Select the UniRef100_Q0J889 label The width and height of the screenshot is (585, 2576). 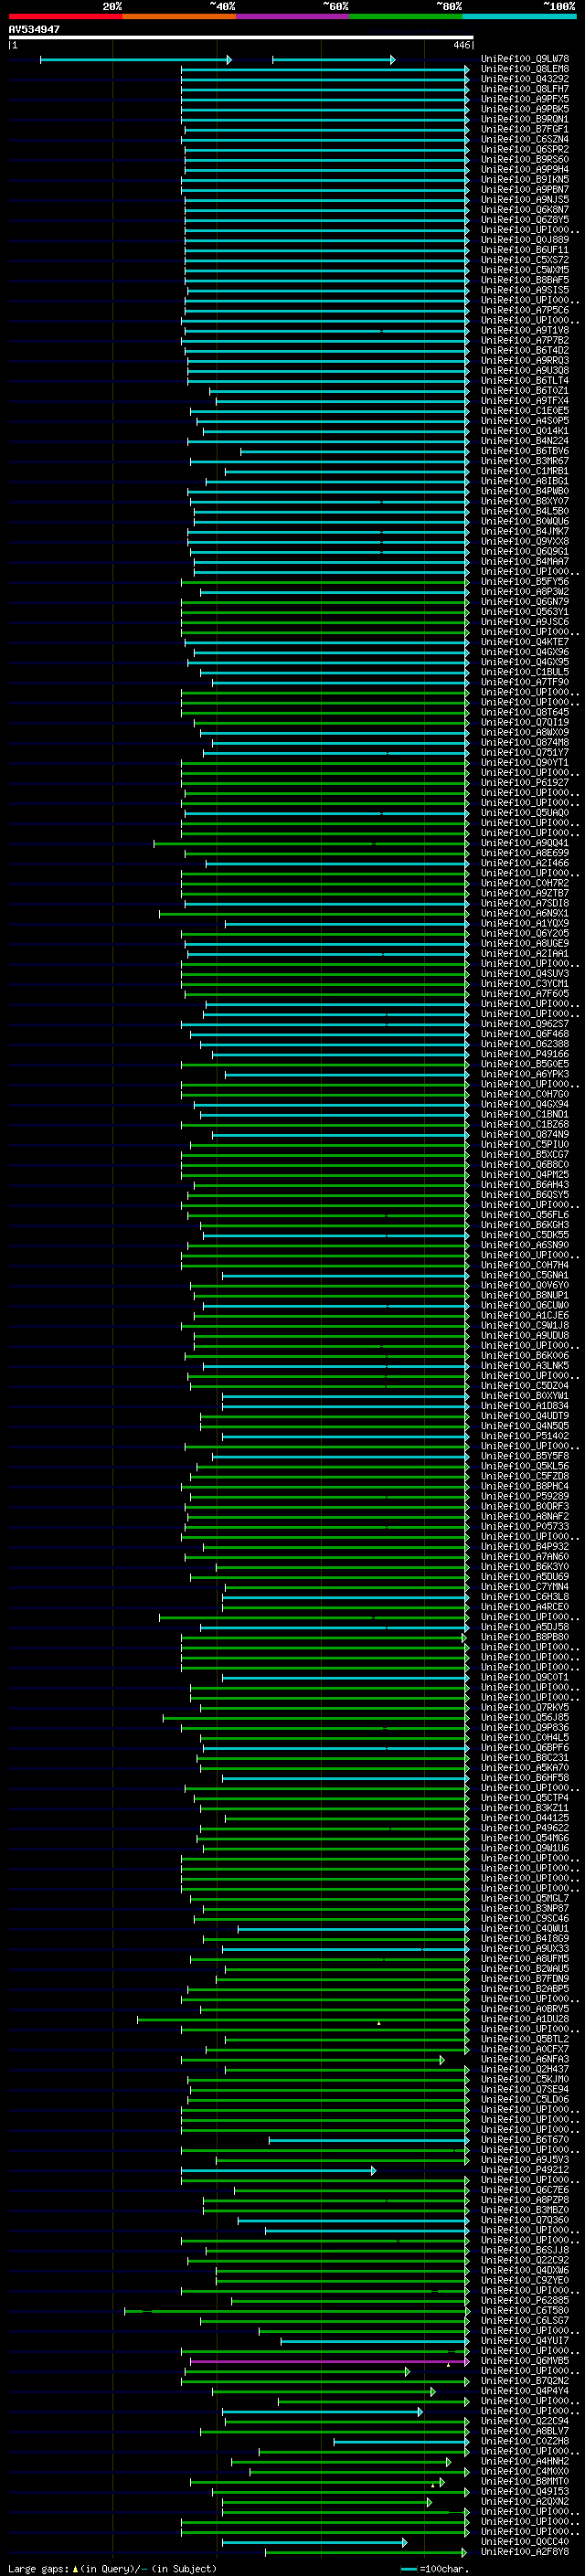[x=525, y=240]
